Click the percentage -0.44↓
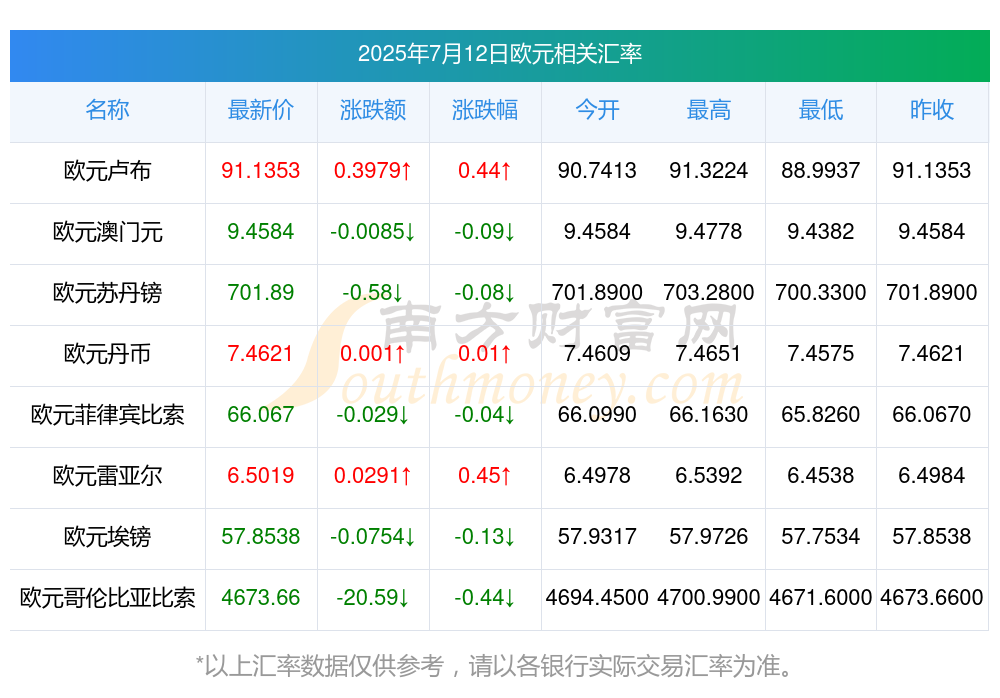 point(485,598)
